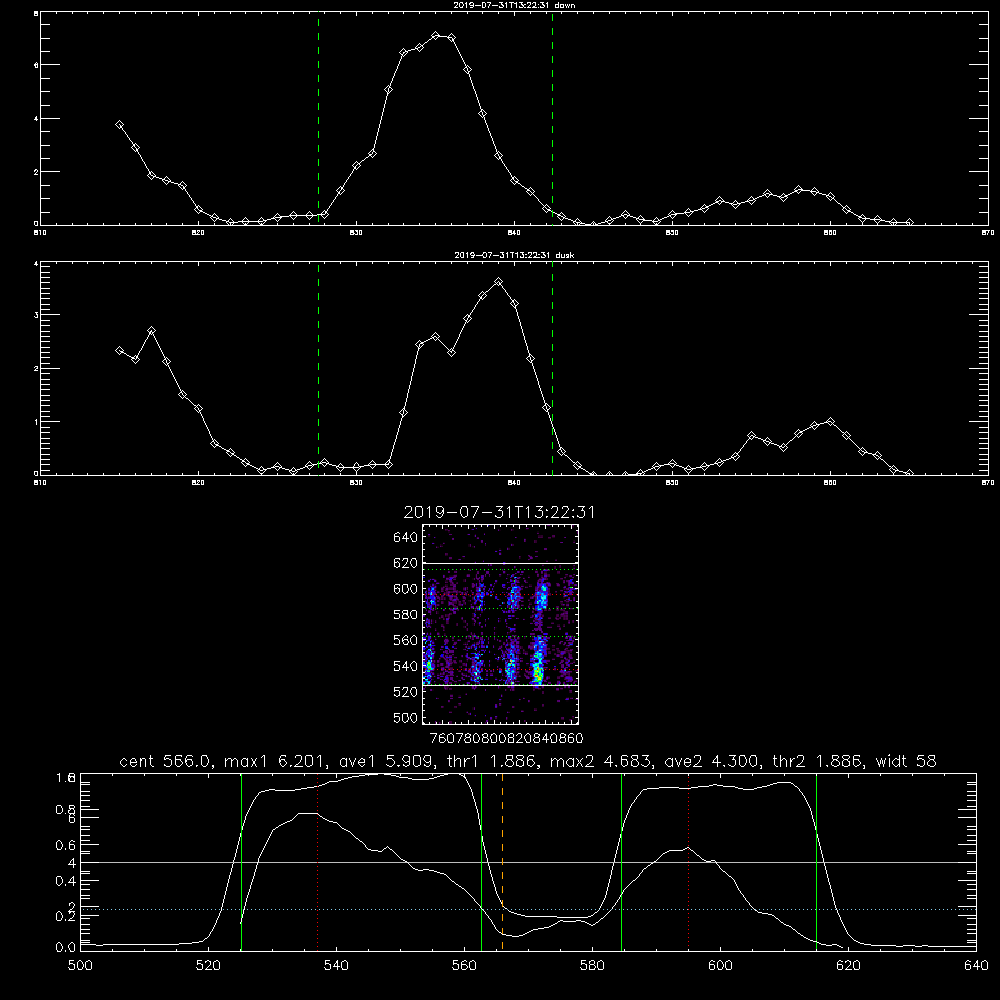
Task: Click the first diamond data point of the dusk curve
Action: 119,350
